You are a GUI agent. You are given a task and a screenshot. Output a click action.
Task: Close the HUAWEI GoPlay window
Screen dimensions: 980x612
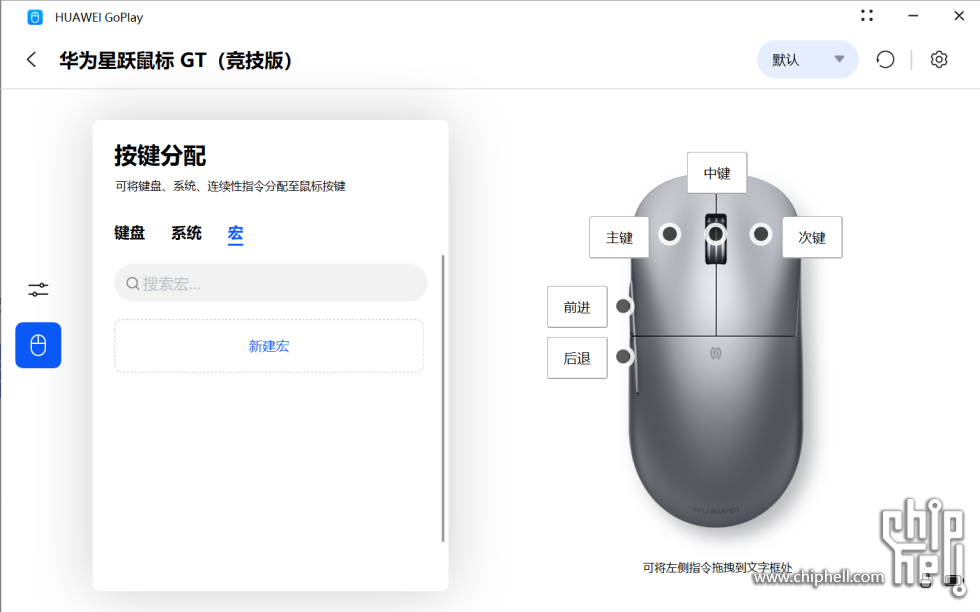pos(959,16)
